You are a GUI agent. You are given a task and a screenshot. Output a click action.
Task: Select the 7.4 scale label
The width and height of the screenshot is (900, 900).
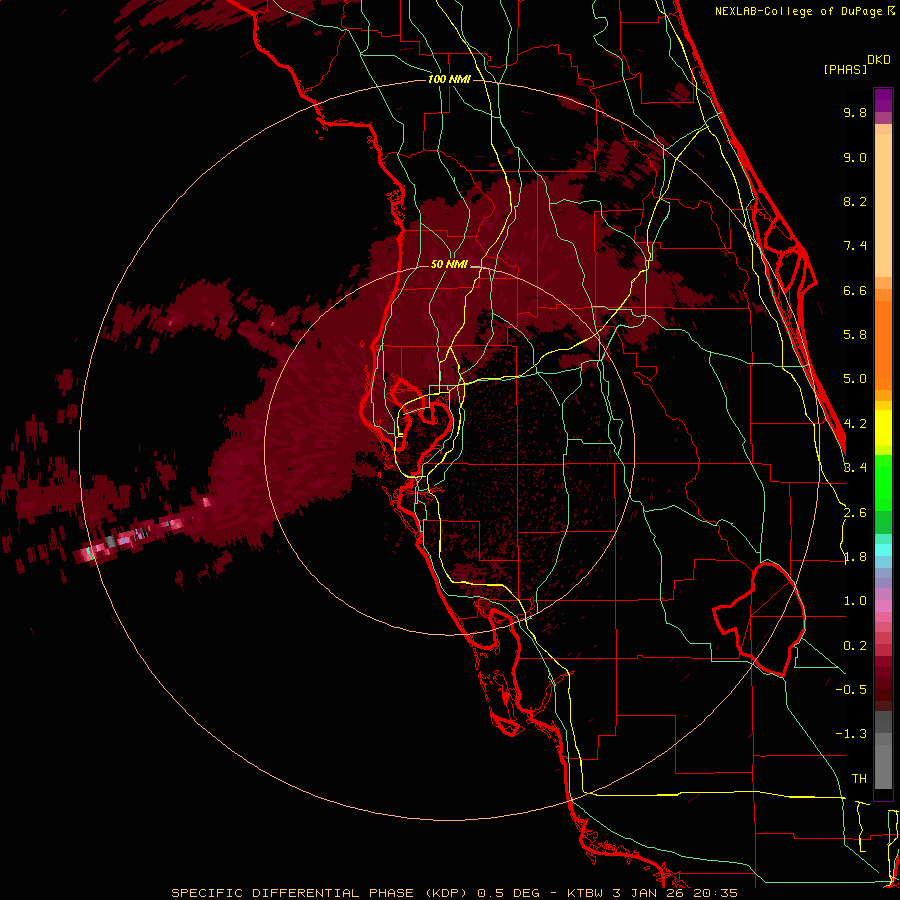[x=855, y=246]
